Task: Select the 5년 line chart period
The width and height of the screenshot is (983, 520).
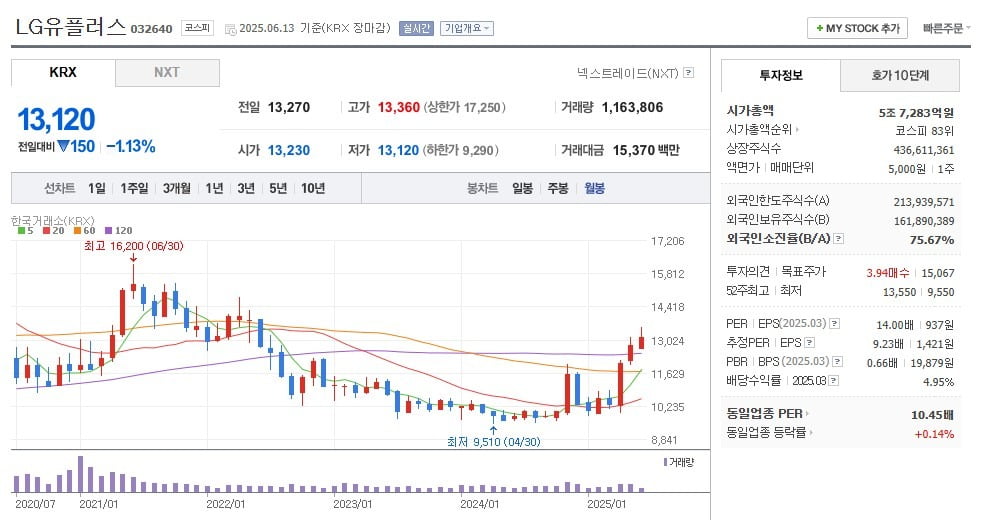Action: [x=278, y=188]
